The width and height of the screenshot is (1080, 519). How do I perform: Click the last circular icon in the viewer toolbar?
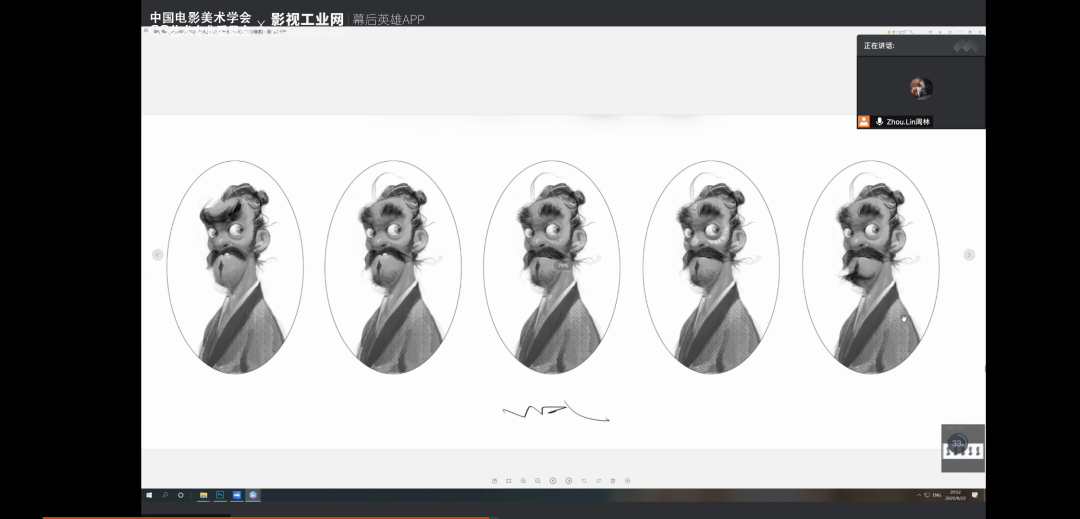pyautogui.click(x=627, y=480)
